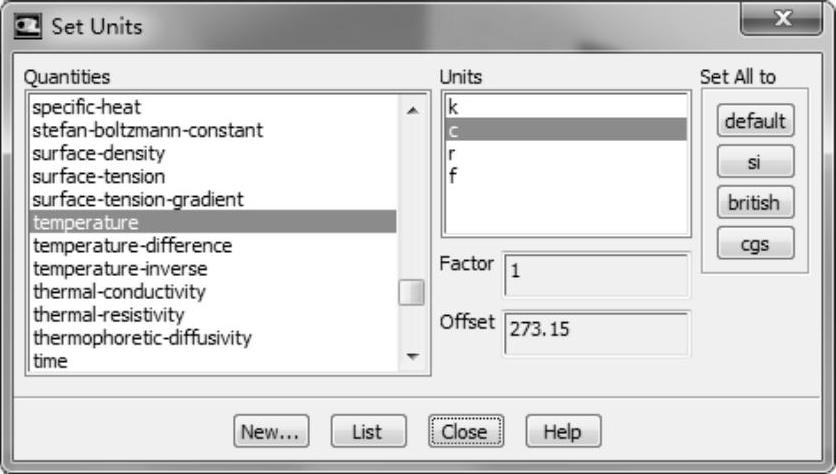Set all units to british
This screenshot has height=474, width=836.
tap(754, 202)
